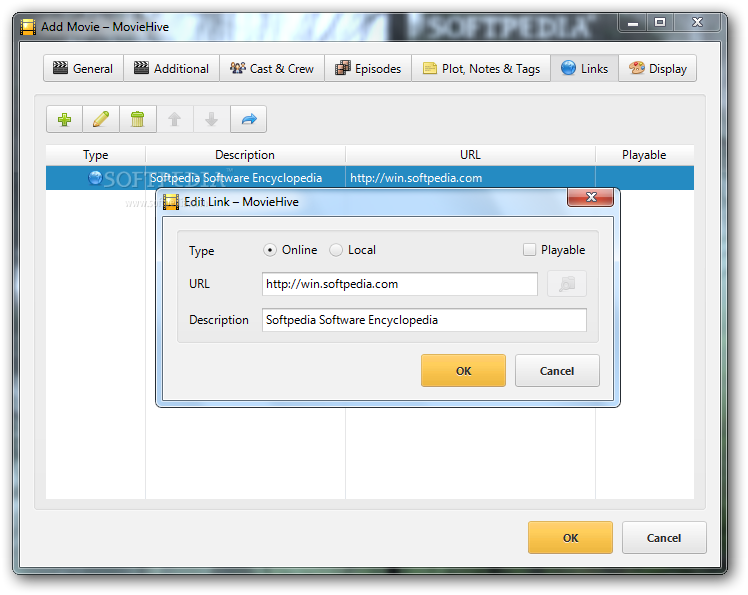Viewport: 748px width, 595px height.
Task: Click OK in Add Movie window
Action: pos(570,538)
